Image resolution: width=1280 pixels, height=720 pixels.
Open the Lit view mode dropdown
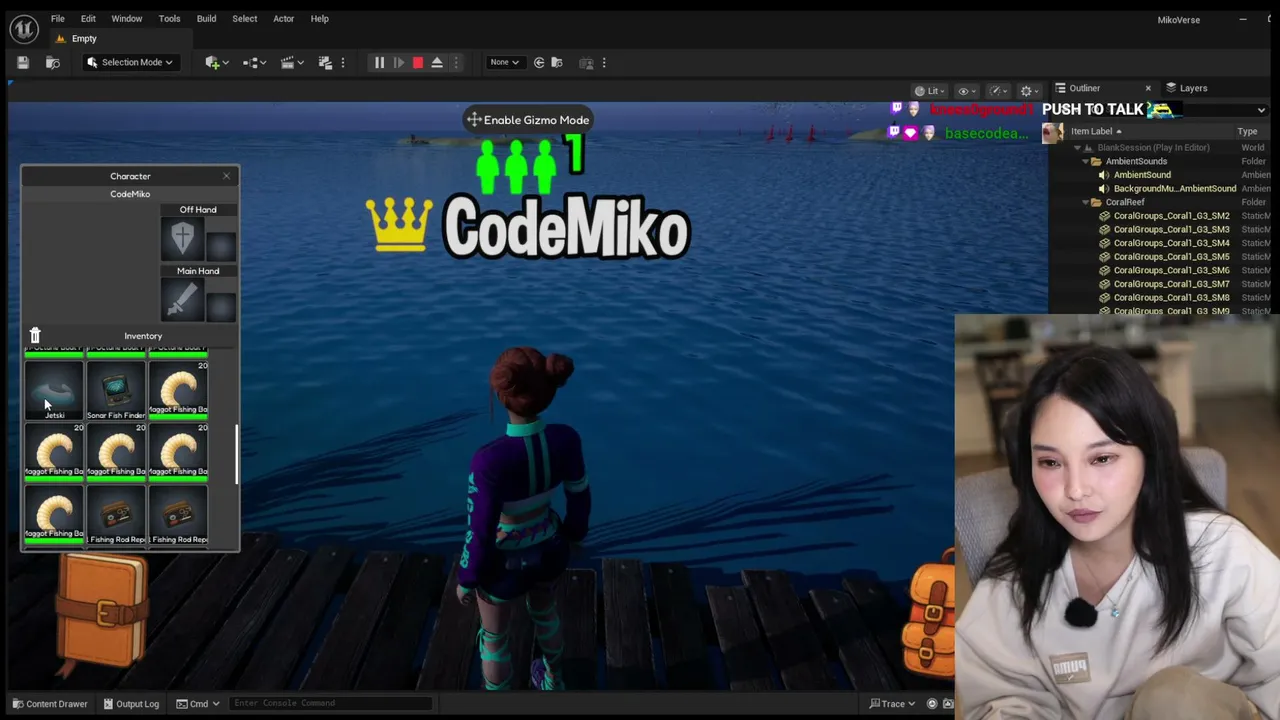[x=930, y=91]
